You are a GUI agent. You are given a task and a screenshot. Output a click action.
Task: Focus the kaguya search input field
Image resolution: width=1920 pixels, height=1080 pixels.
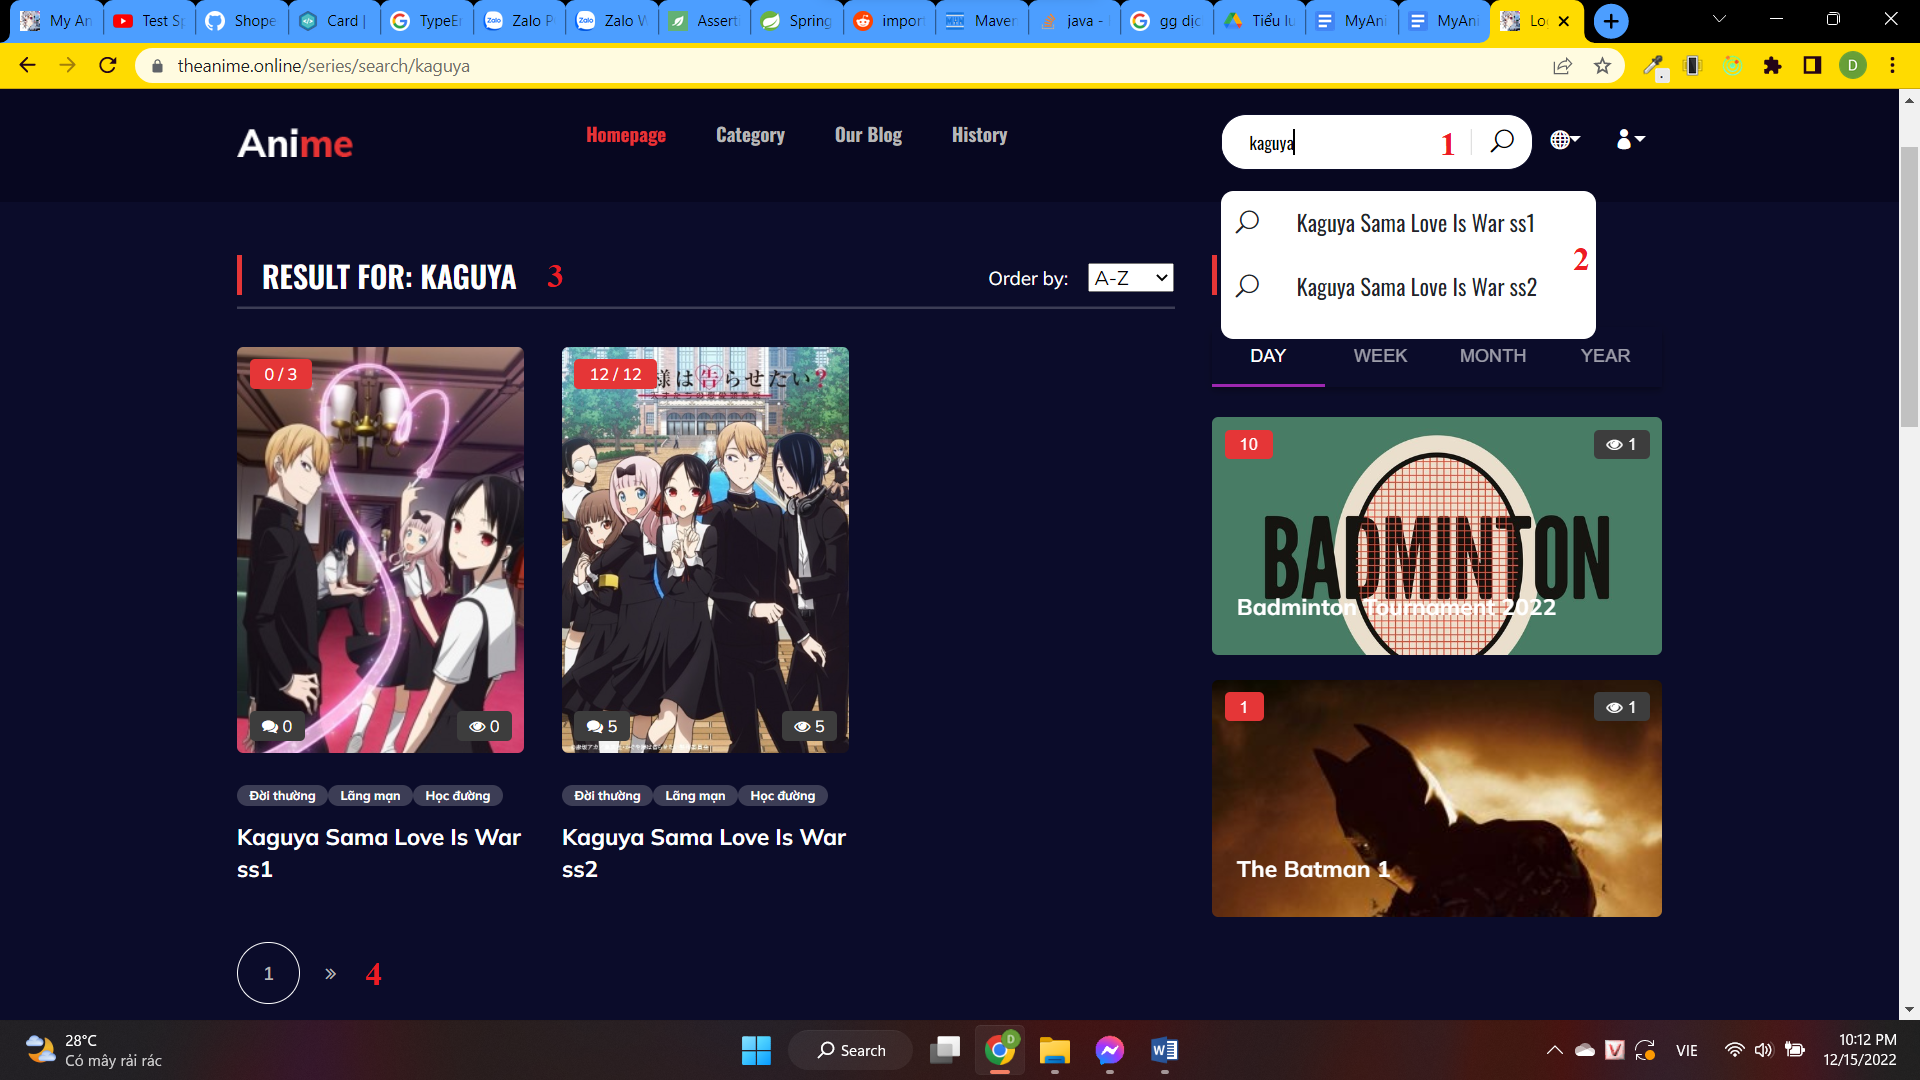click(1340, 142)
